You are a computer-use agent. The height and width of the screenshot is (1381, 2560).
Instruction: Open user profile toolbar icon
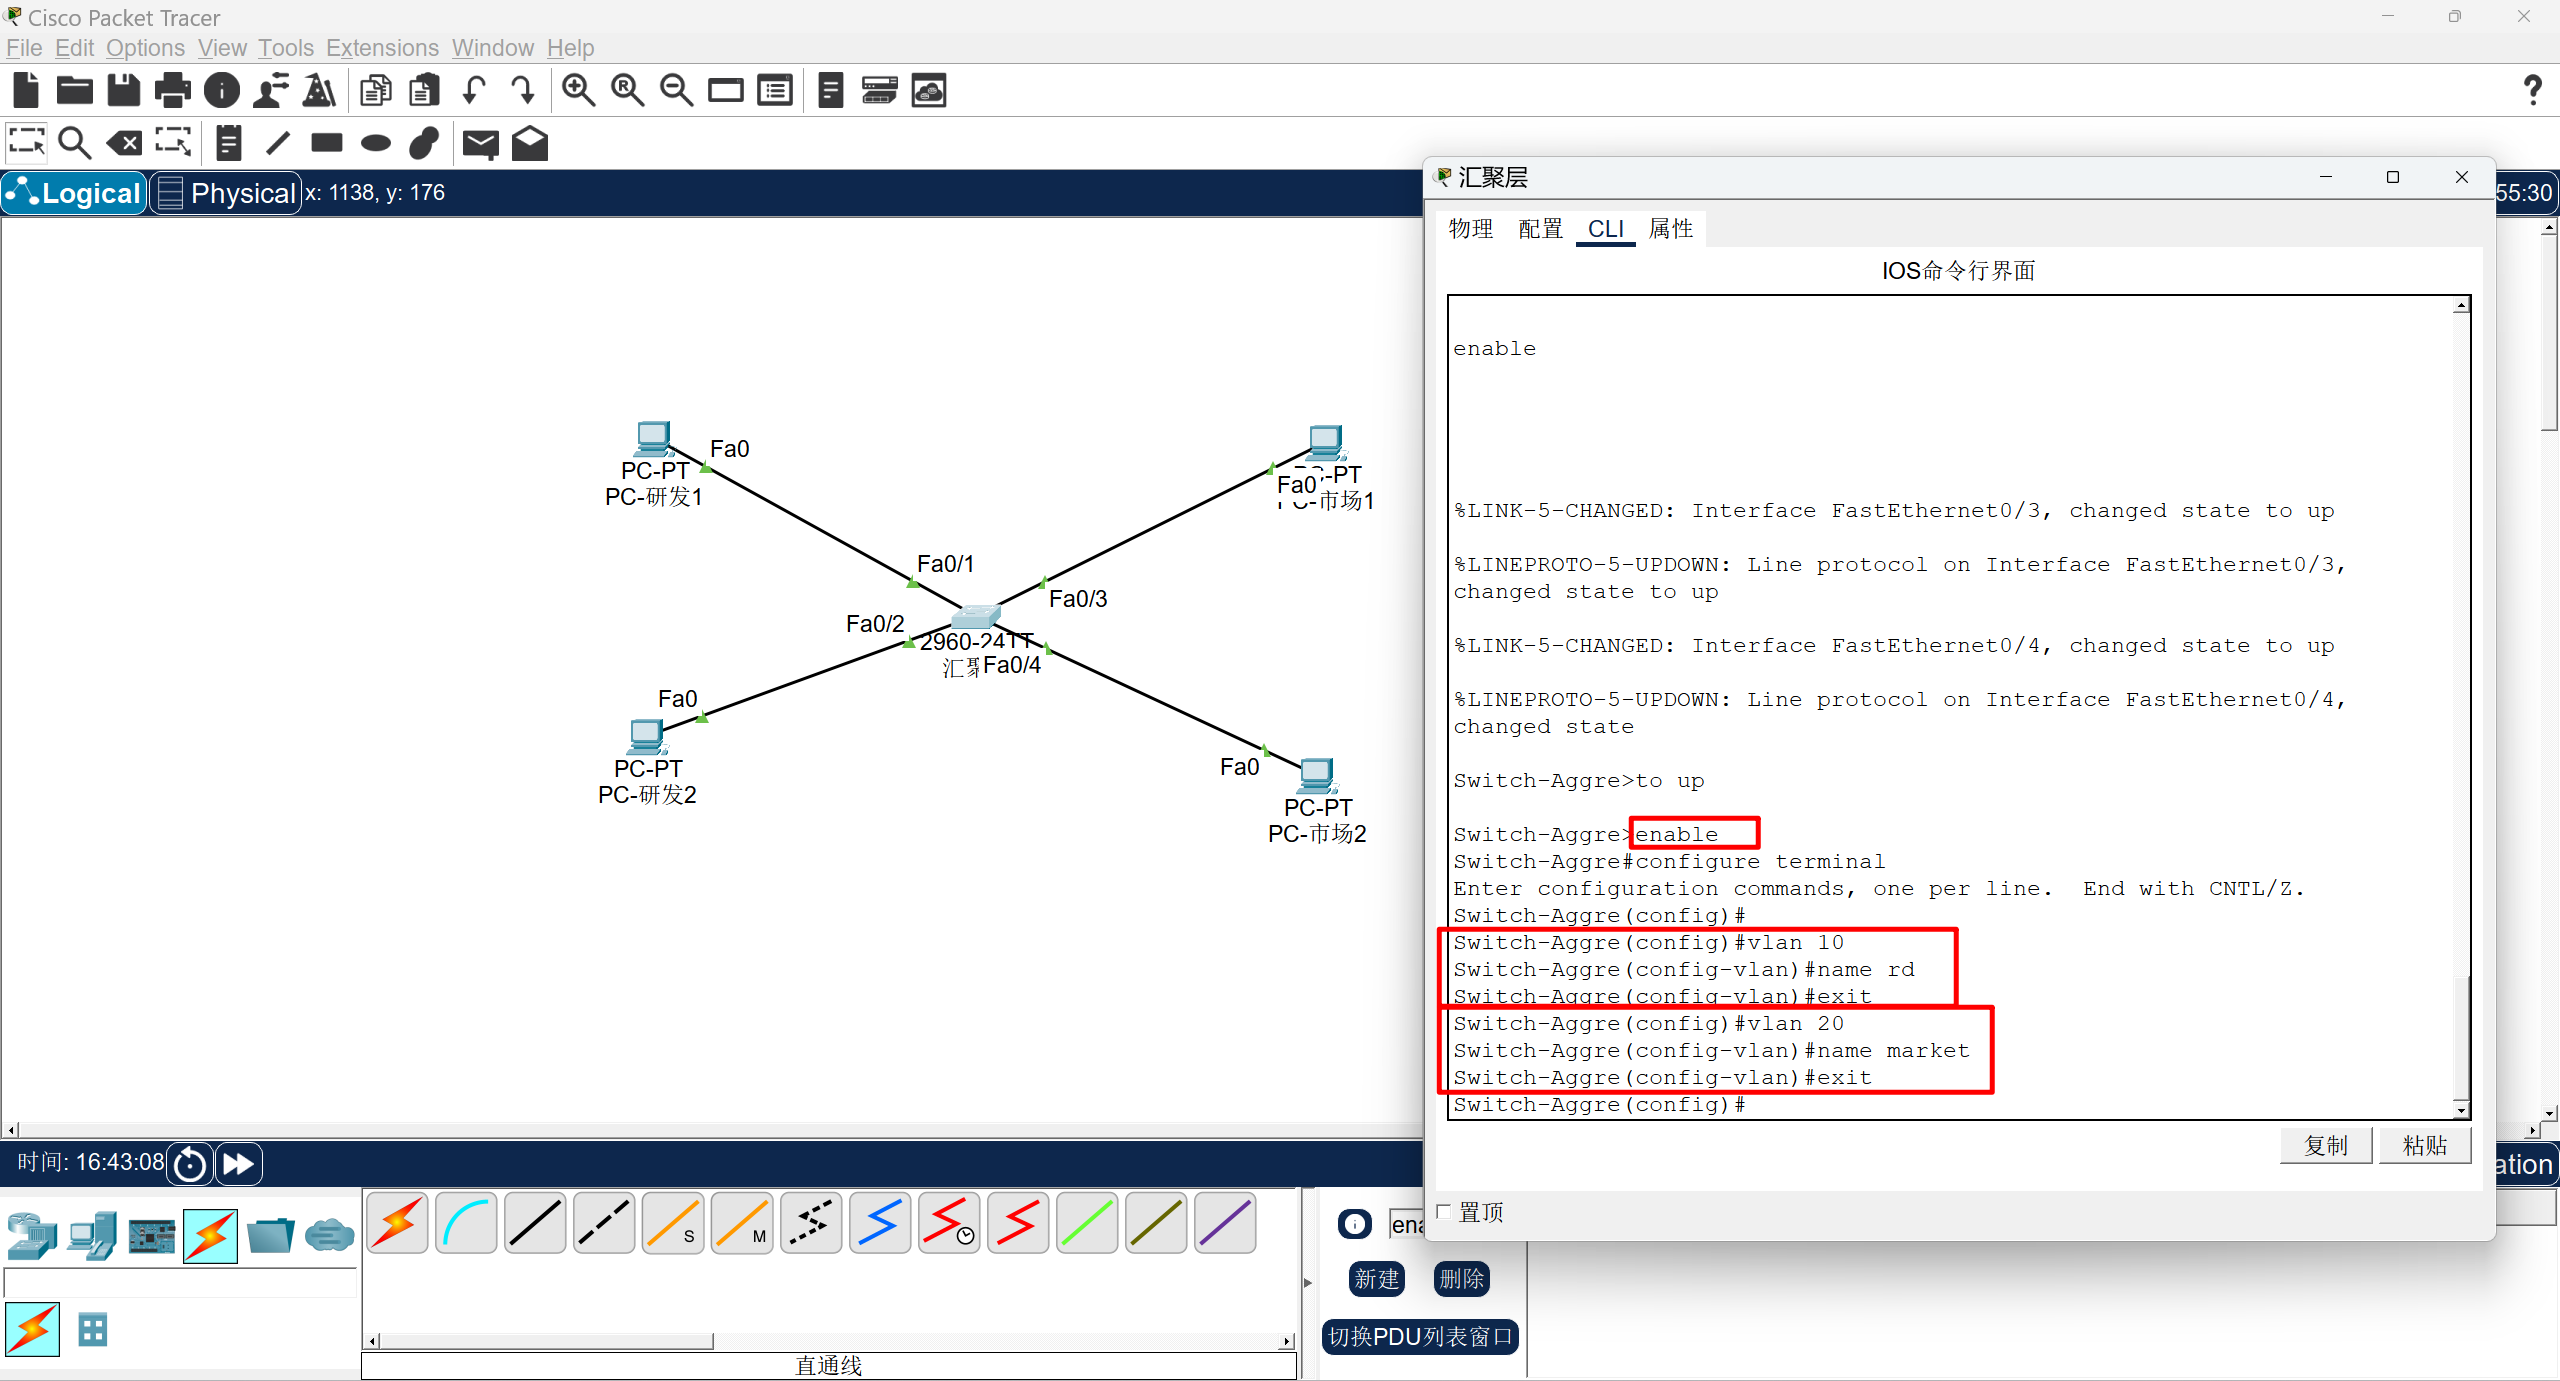[x=271, y=91]
